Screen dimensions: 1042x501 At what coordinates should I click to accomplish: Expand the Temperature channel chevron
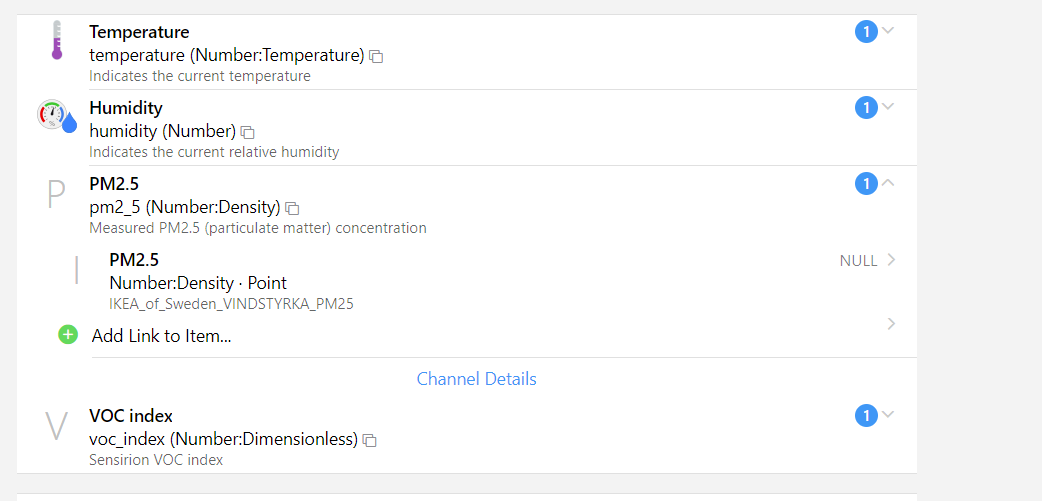click(x=888, y=30)
